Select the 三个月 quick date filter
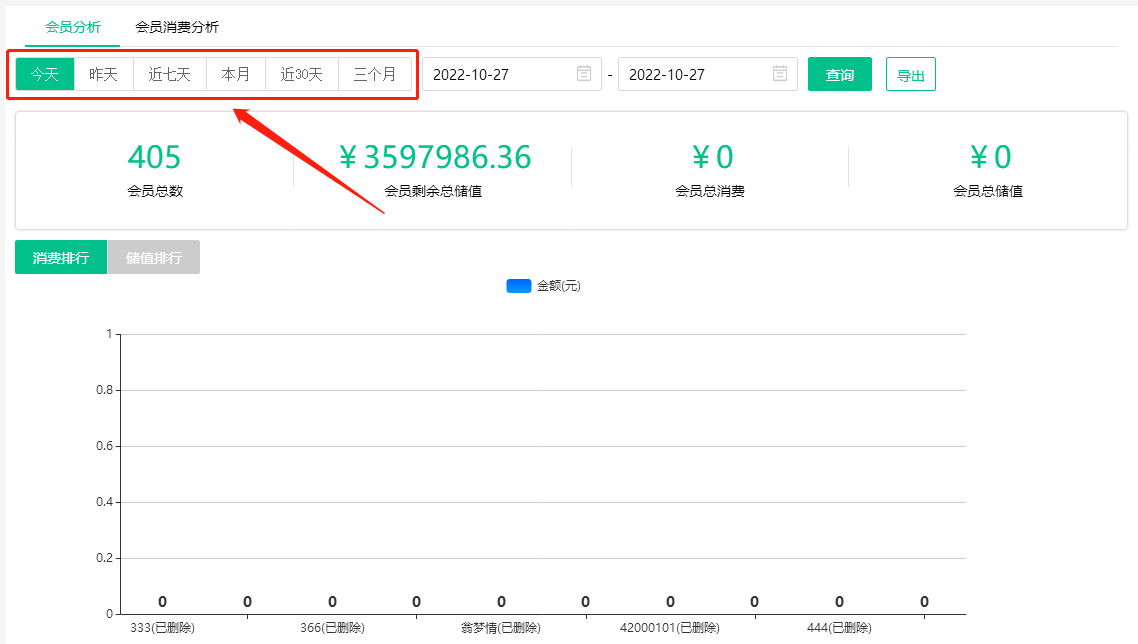 pyautogui.click(x=376, y=74)
